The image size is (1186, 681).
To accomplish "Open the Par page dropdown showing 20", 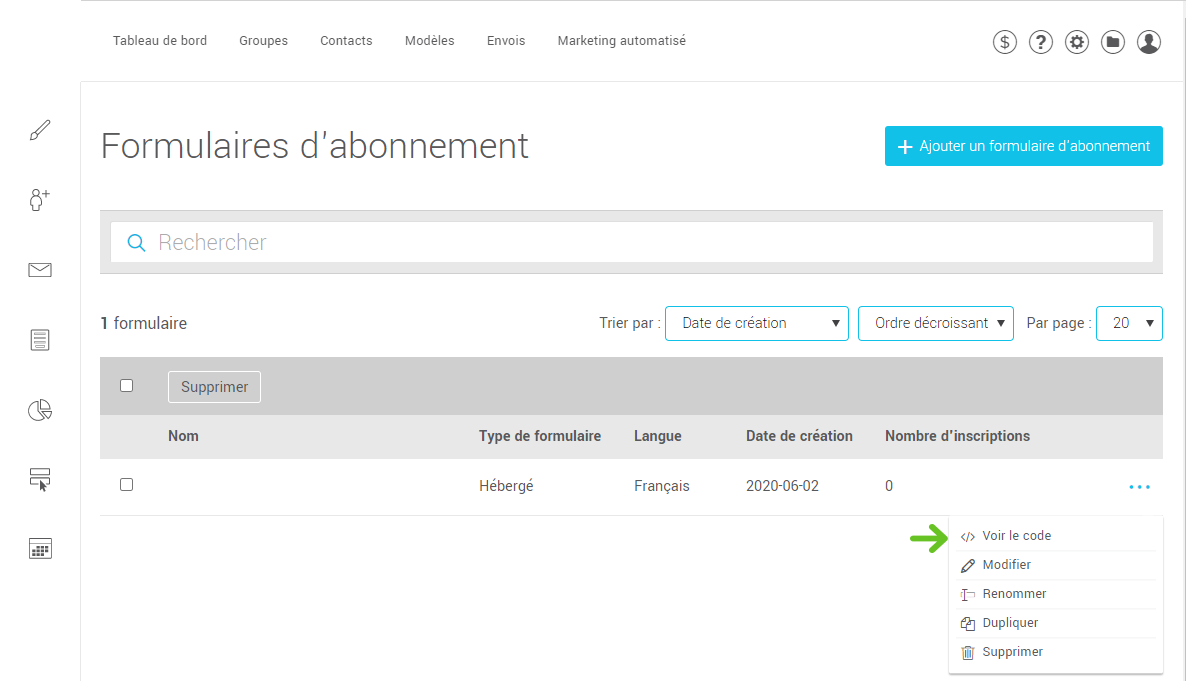I will point(1129,323).
